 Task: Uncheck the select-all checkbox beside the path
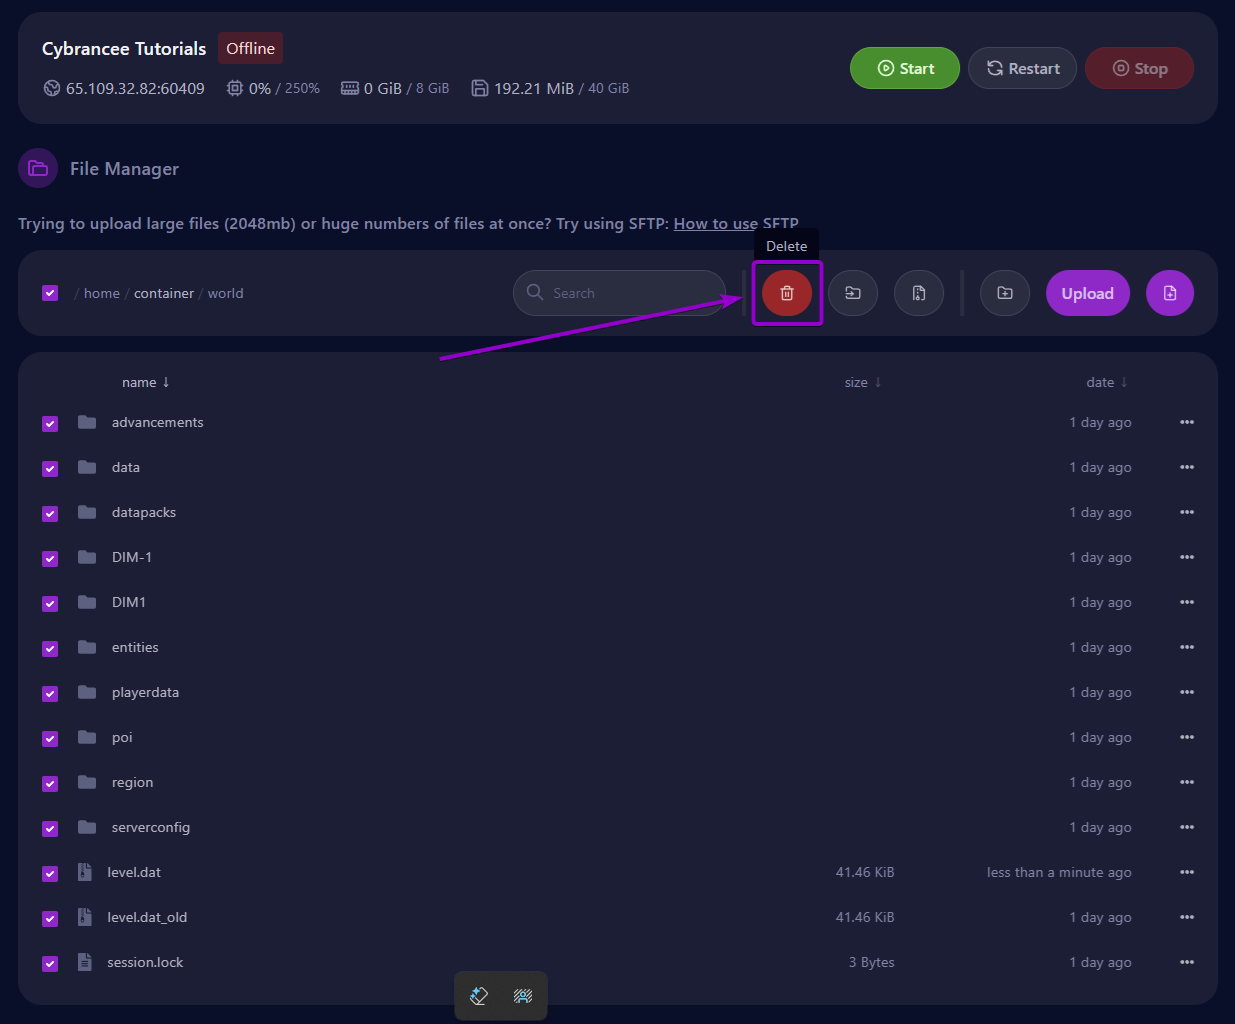50,293
